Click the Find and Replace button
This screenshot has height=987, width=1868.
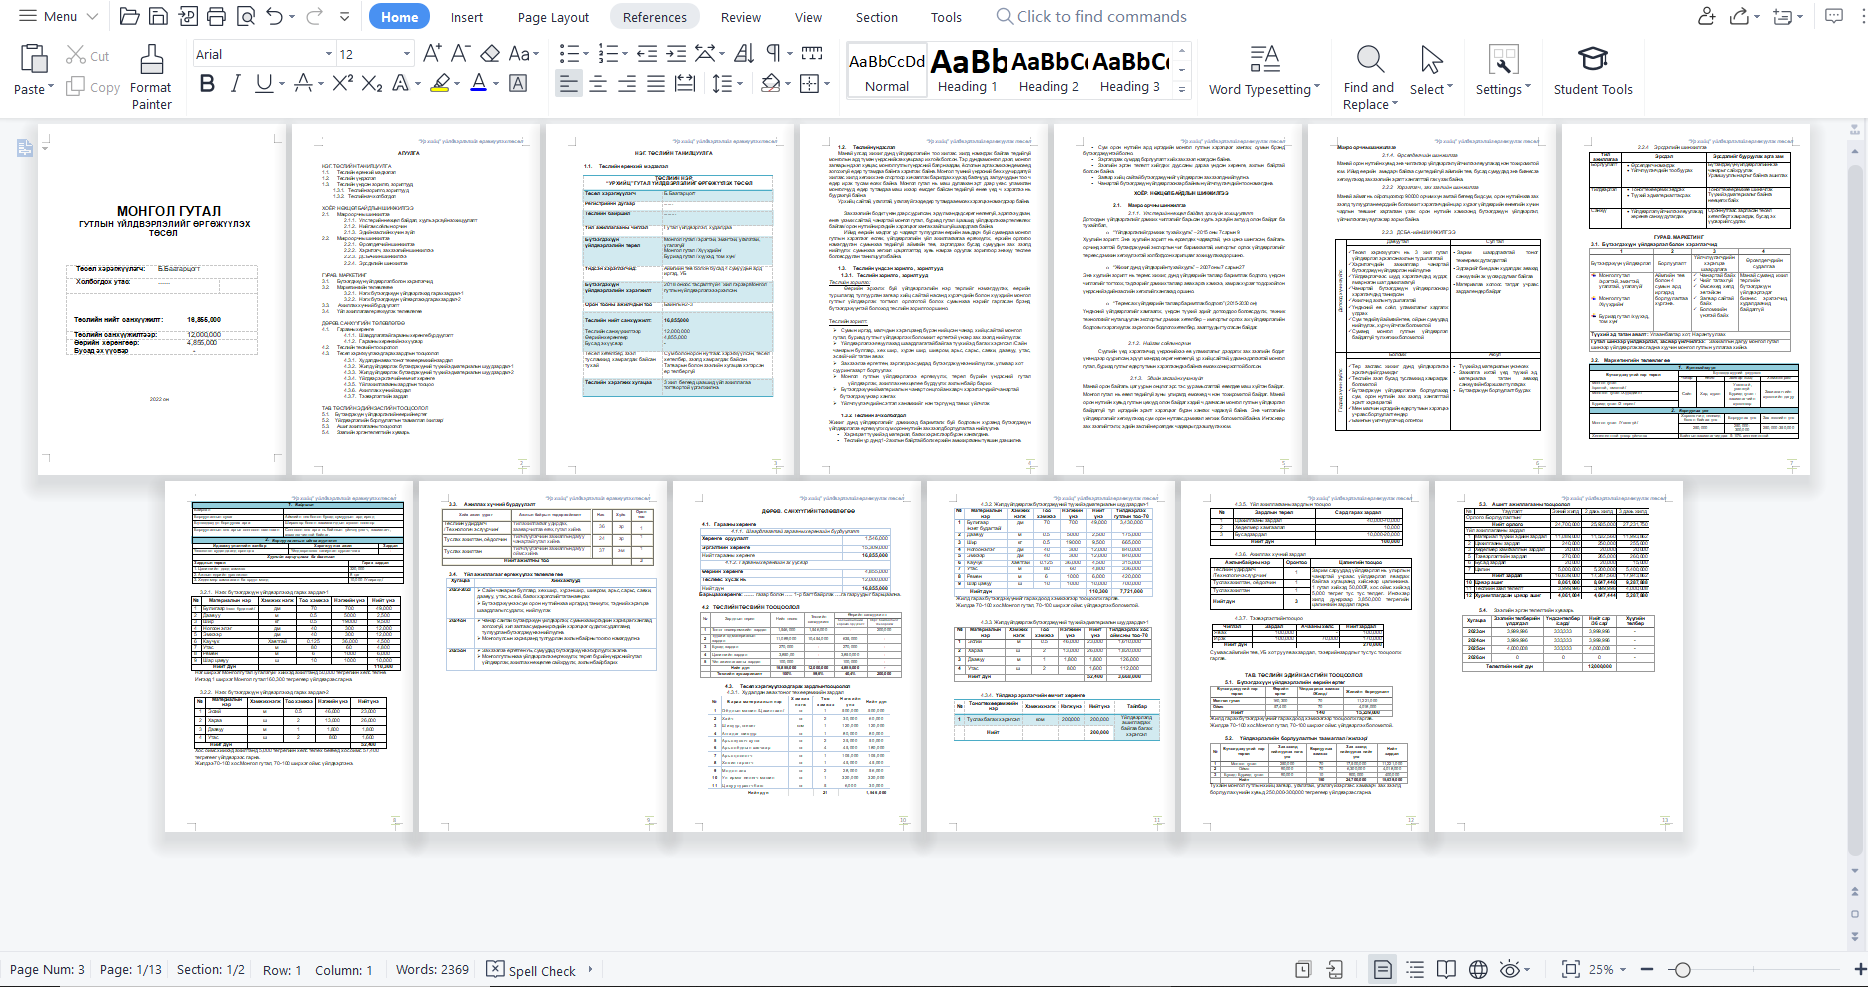tap(1369, 76)
